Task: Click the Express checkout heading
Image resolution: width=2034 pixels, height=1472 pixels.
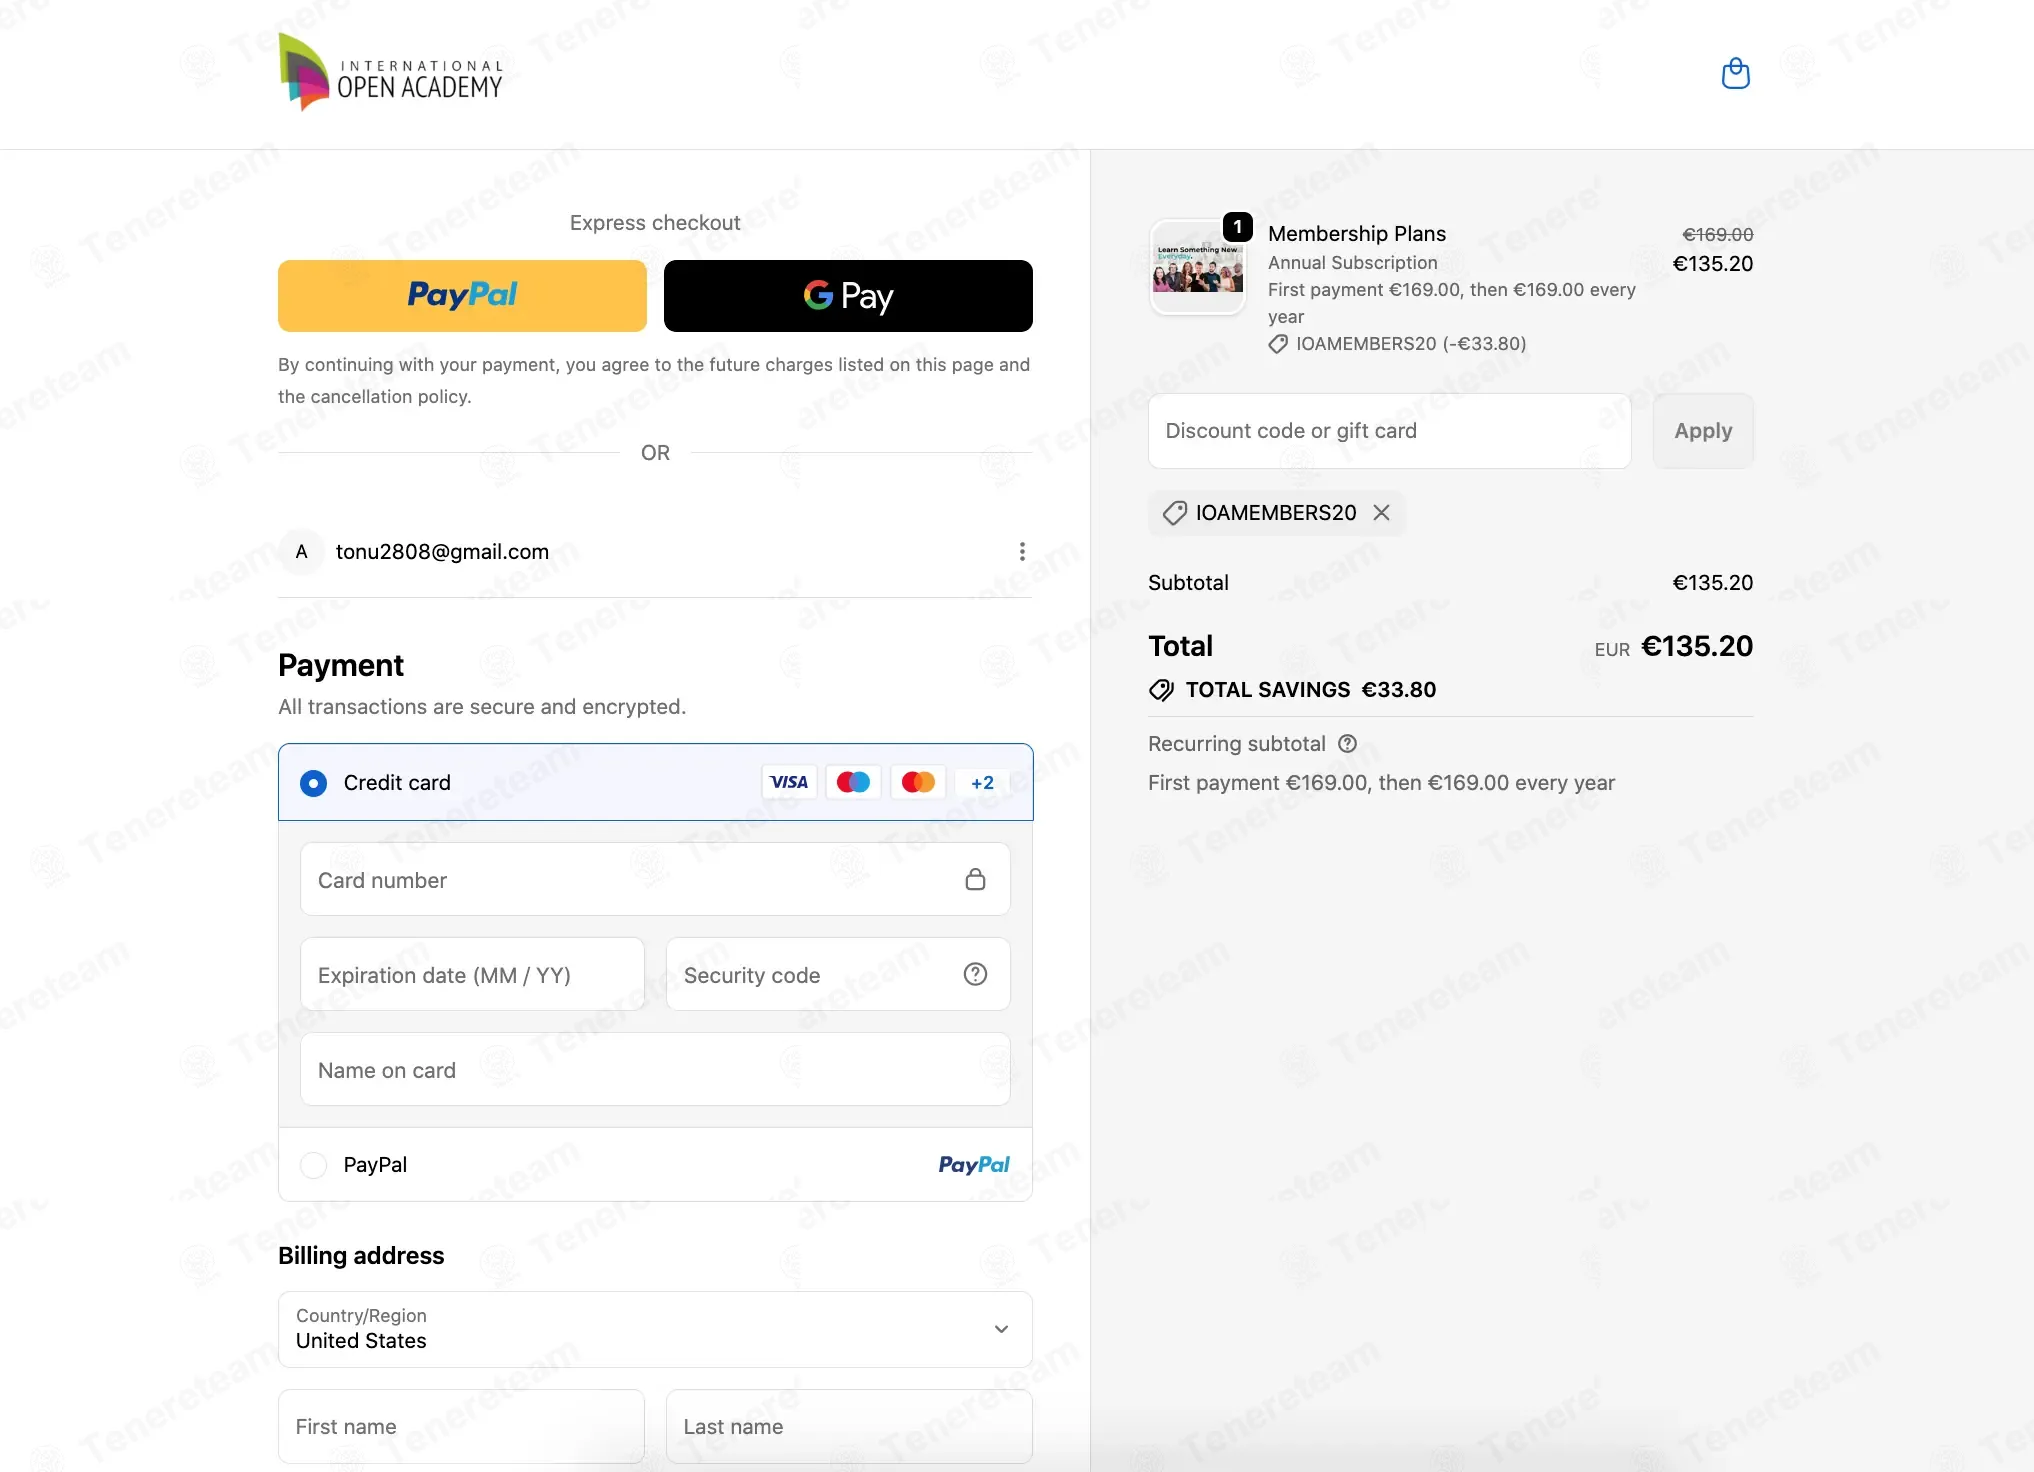Action: 655,223
